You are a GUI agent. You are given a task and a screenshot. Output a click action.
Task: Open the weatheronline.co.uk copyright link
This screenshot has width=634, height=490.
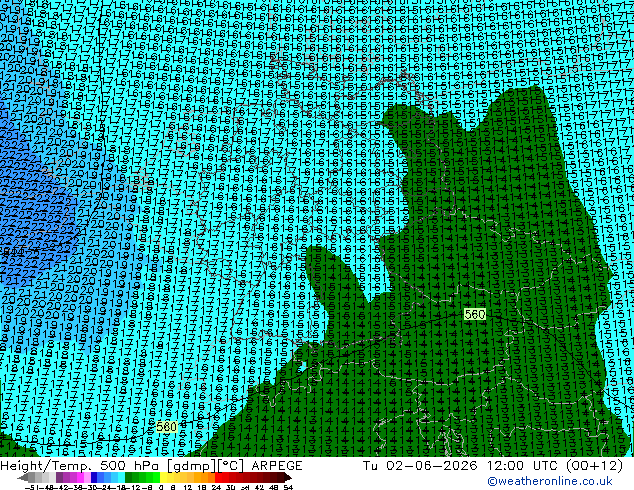550,481
